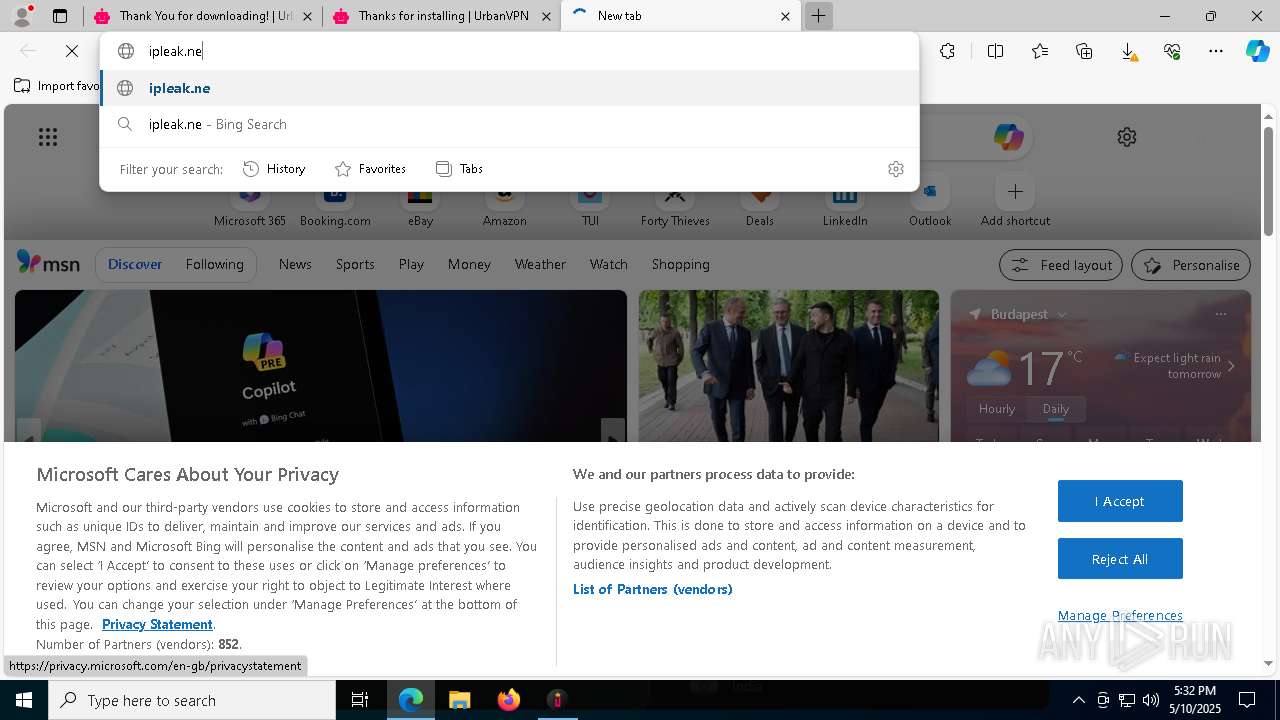Open notification center icon
Image resolution: width=1280 pixels, height=720 pixels.
pyautogui.click(x=1247, y=700)
